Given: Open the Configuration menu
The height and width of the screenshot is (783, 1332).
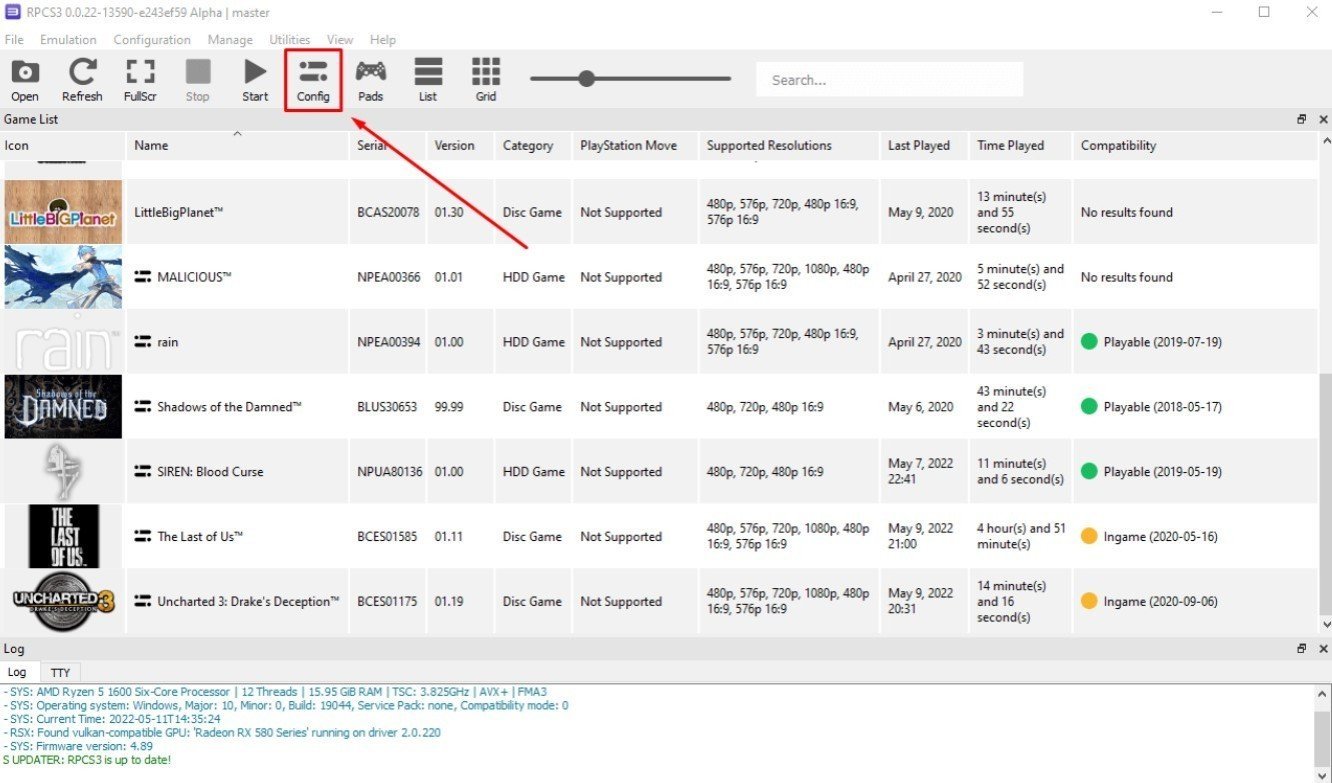Looking at the screenshot, I should pyautogui.click(x=152, y=40).
